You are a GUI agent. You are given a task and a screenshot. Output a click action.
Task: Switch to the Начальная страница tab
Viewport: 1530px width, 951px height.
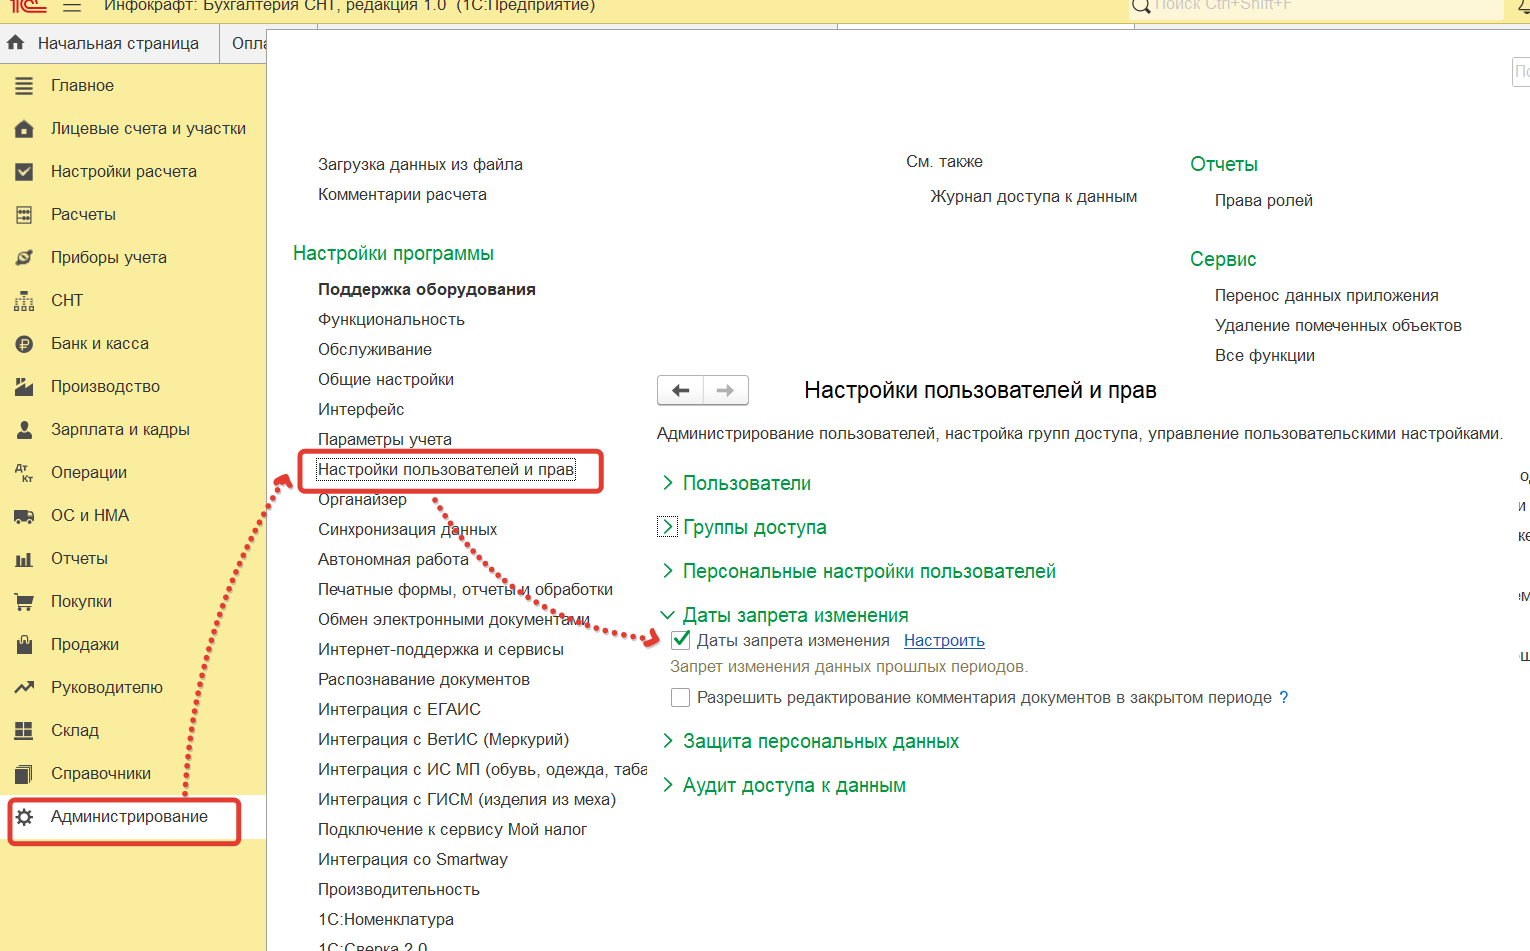117,43
